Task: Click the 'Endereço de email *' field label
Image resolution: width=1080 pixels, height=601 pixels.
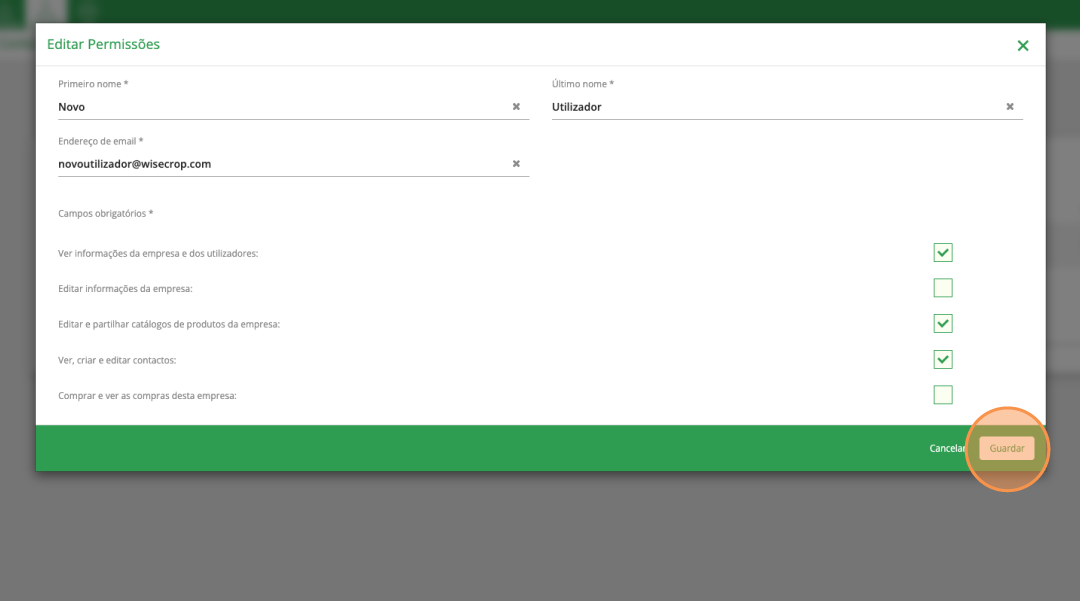Action: (101, 141)
